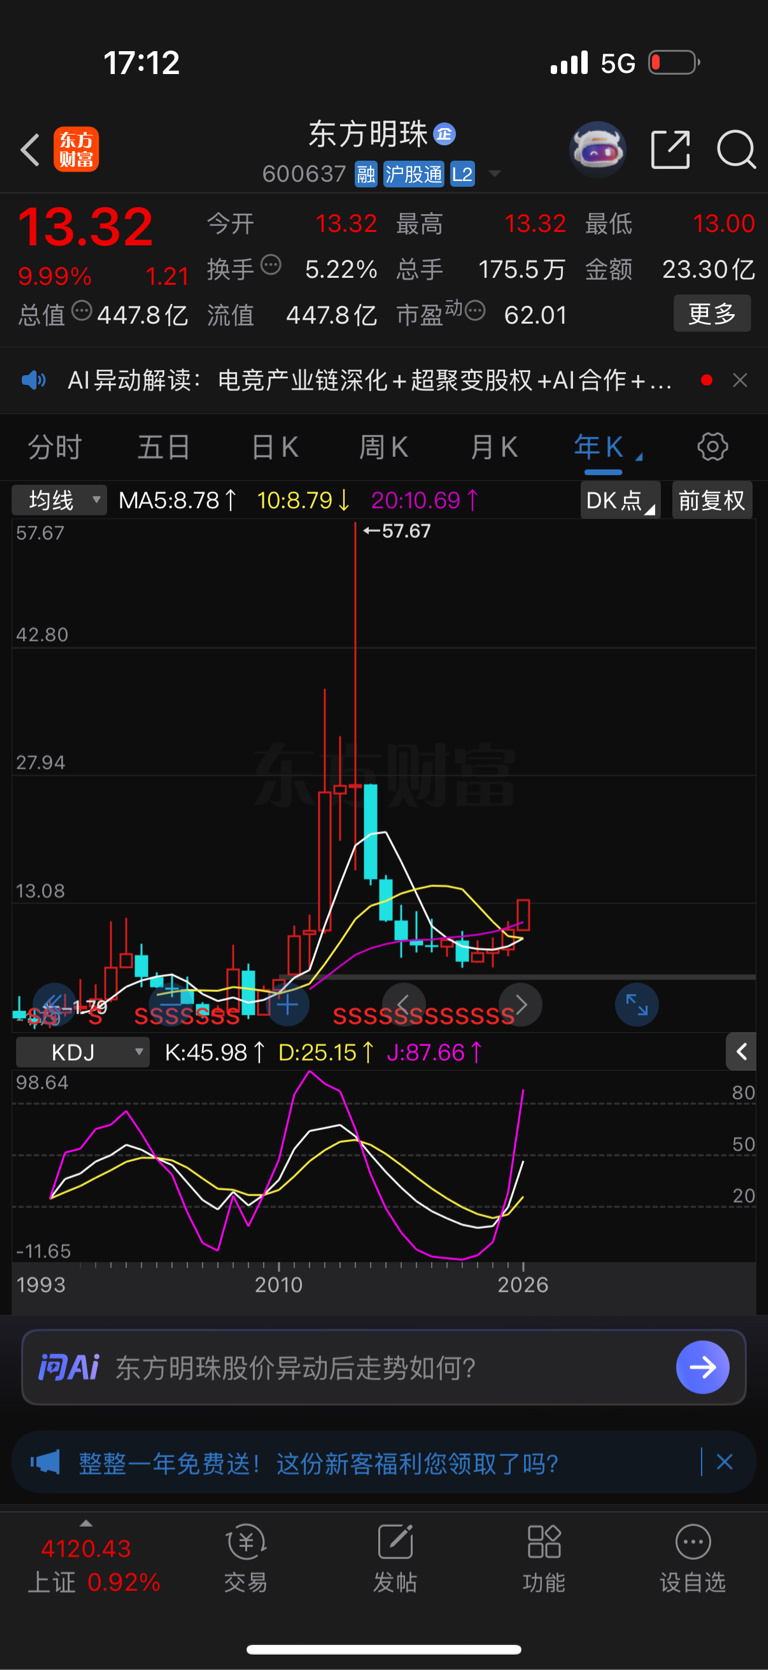Tap the K:45.98 indicator value
This screenshot has width=768, height=1670.
(x=215, y=1052)
